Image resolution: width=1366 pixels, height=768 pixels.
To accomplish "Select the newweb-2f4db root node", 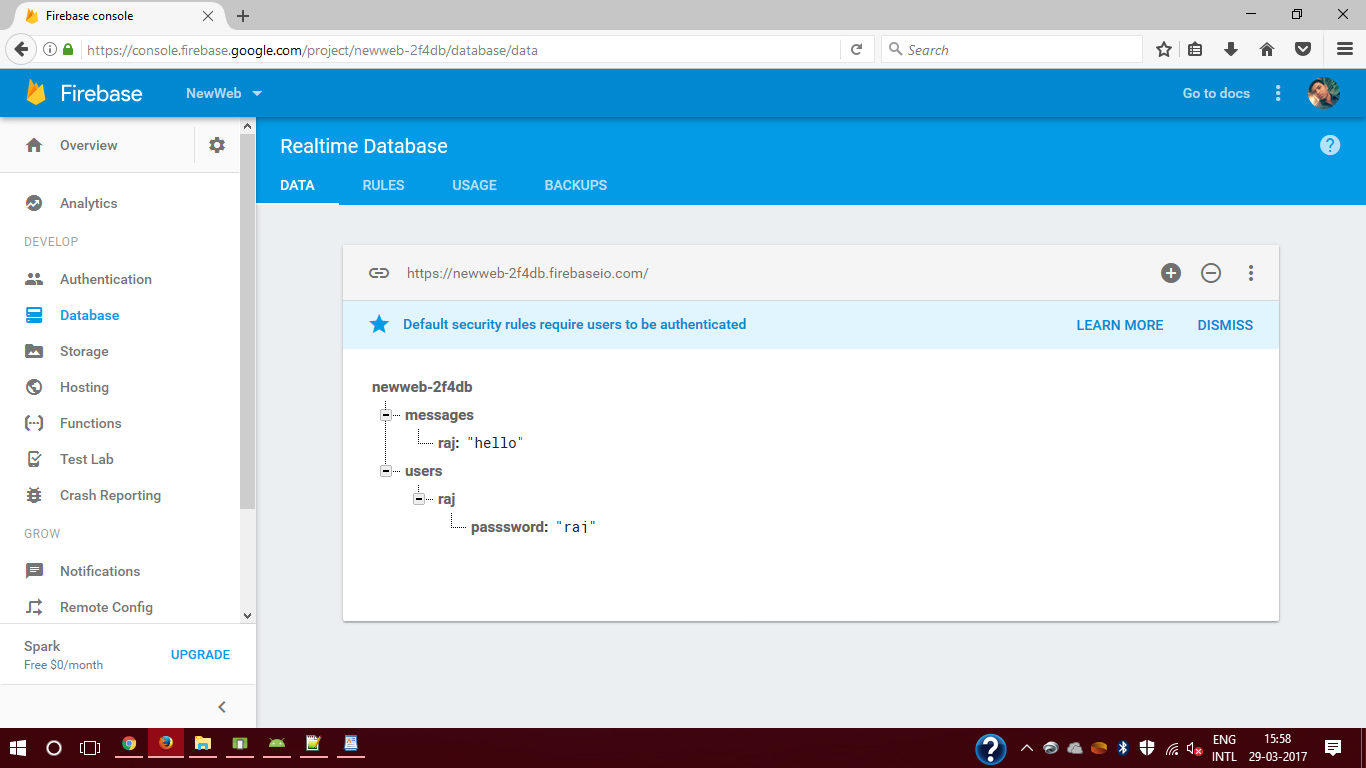I will [422, 387].
